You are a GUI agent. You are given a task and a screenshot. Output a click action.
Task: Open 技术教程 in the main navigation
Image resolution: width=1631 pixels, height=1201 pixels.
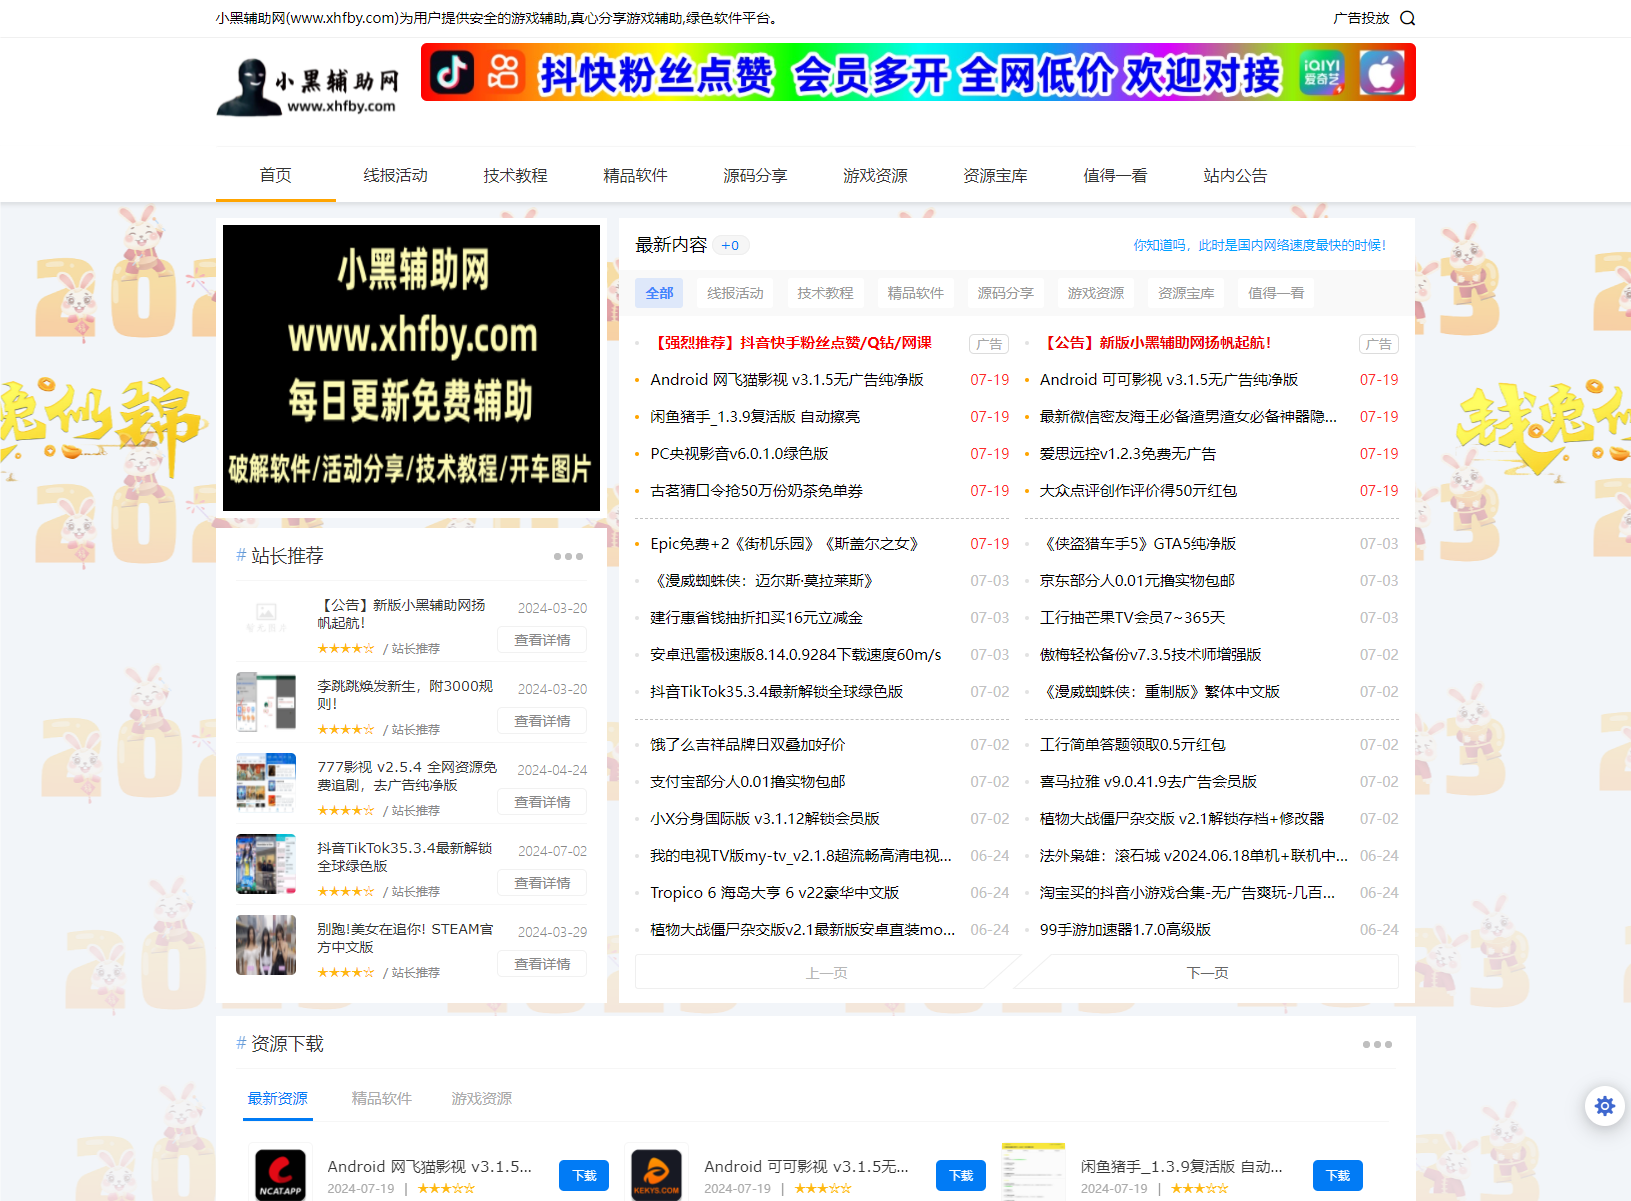pos(516,175)
